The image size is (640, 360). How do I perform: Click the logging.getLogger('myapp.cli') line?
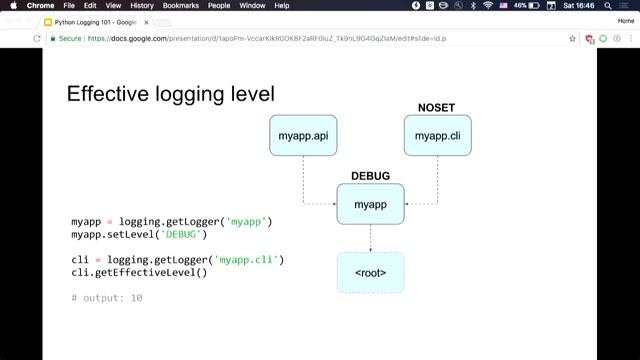coord(178,260)
